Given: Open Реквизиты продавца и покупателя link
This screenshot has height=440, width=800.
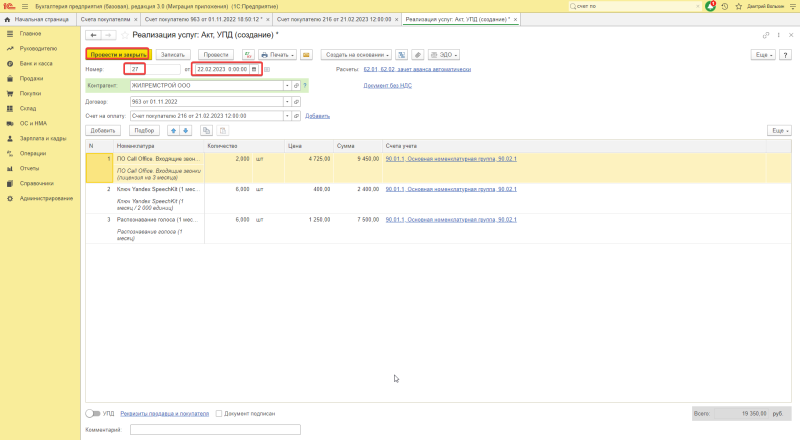Looking at the screenshot, I should tap(164, 413).
